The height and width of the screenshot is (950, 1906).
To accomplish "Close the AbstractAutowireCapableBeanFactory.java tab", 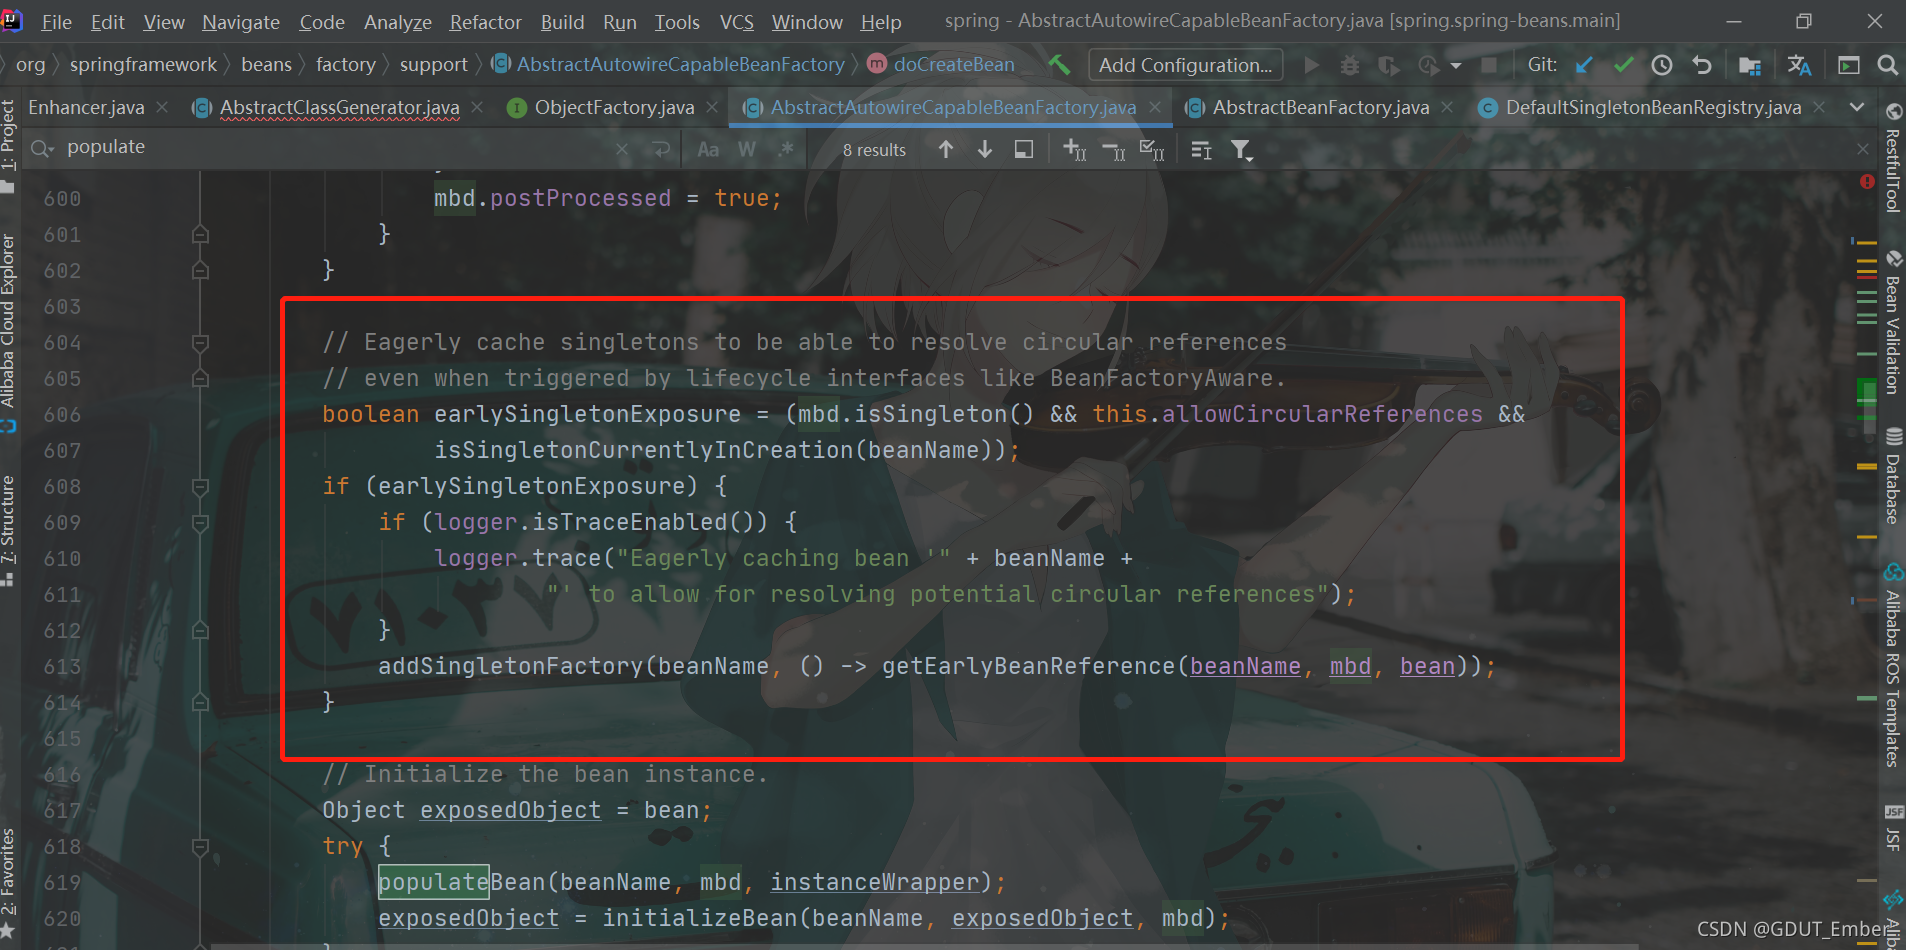I will coord(1155,107).
